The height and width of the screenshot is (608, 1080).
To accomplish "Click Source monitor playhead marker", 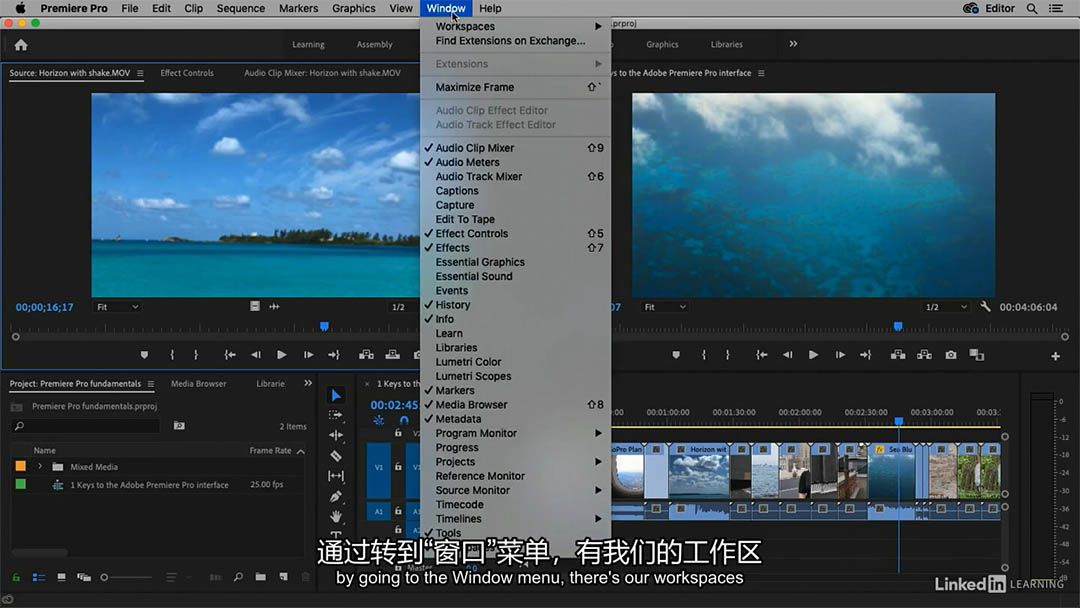I will 324,326.
